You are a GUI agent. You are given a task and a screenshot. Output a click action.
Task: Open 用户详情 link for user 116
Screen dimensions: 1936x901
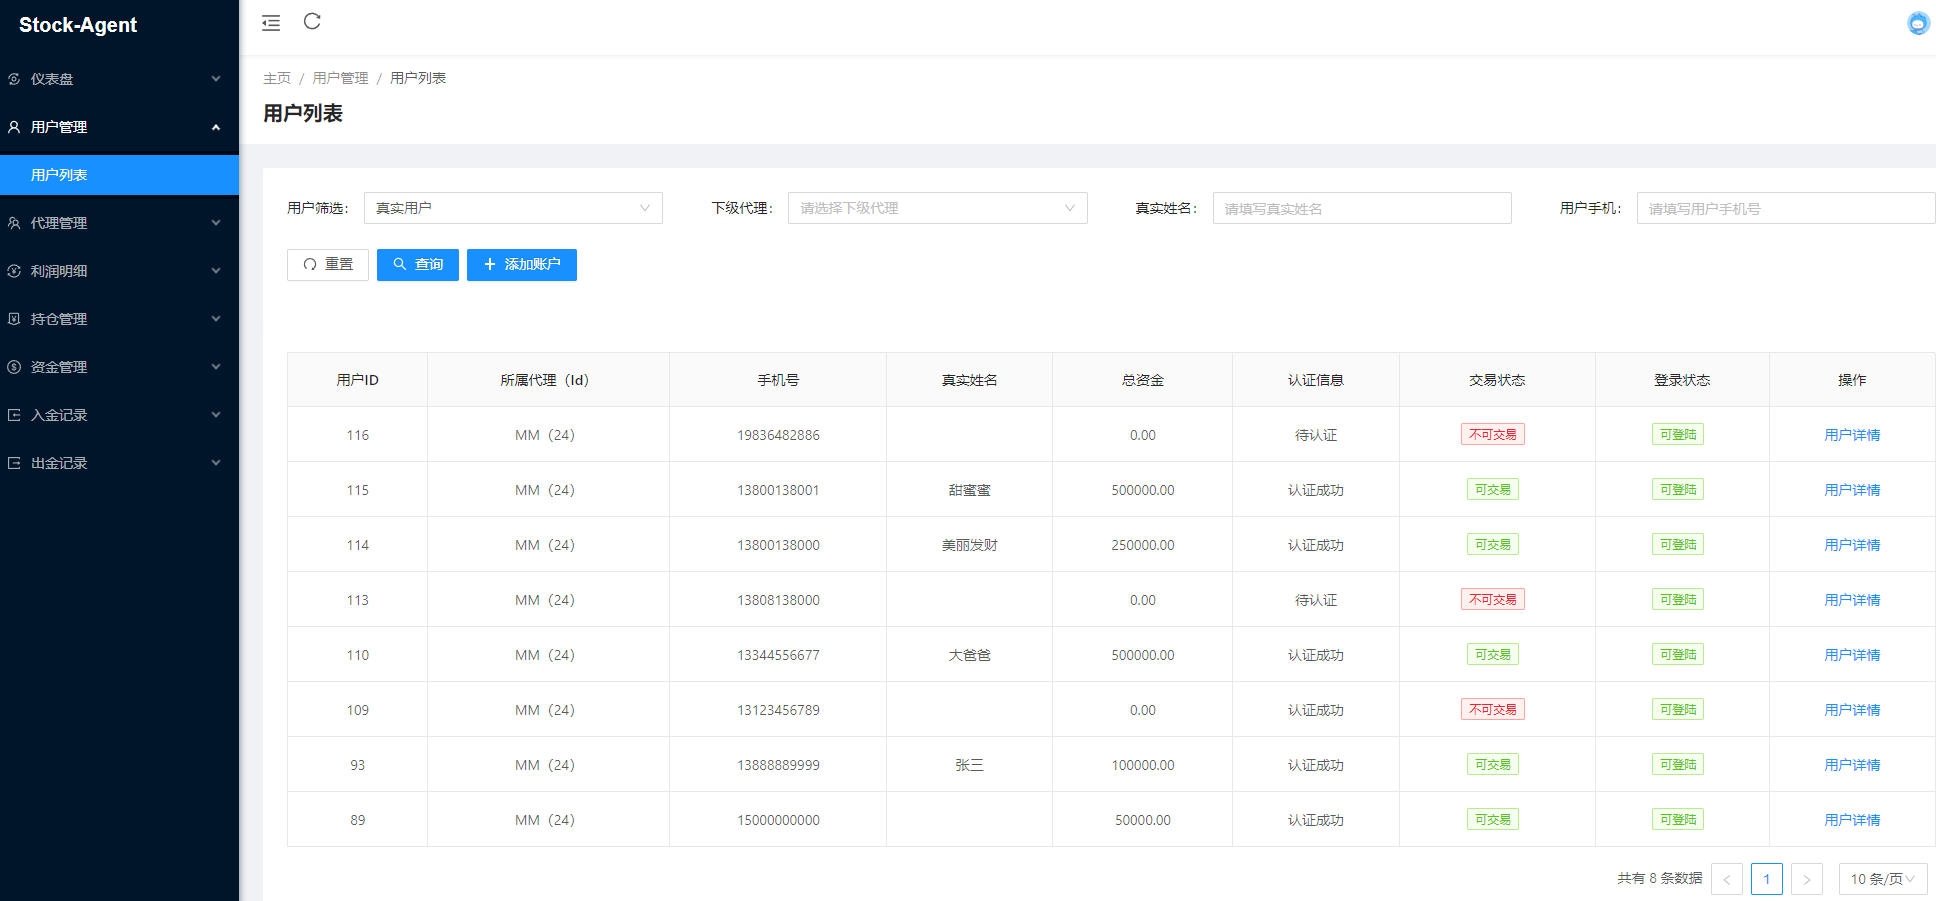coord(1851,435)
